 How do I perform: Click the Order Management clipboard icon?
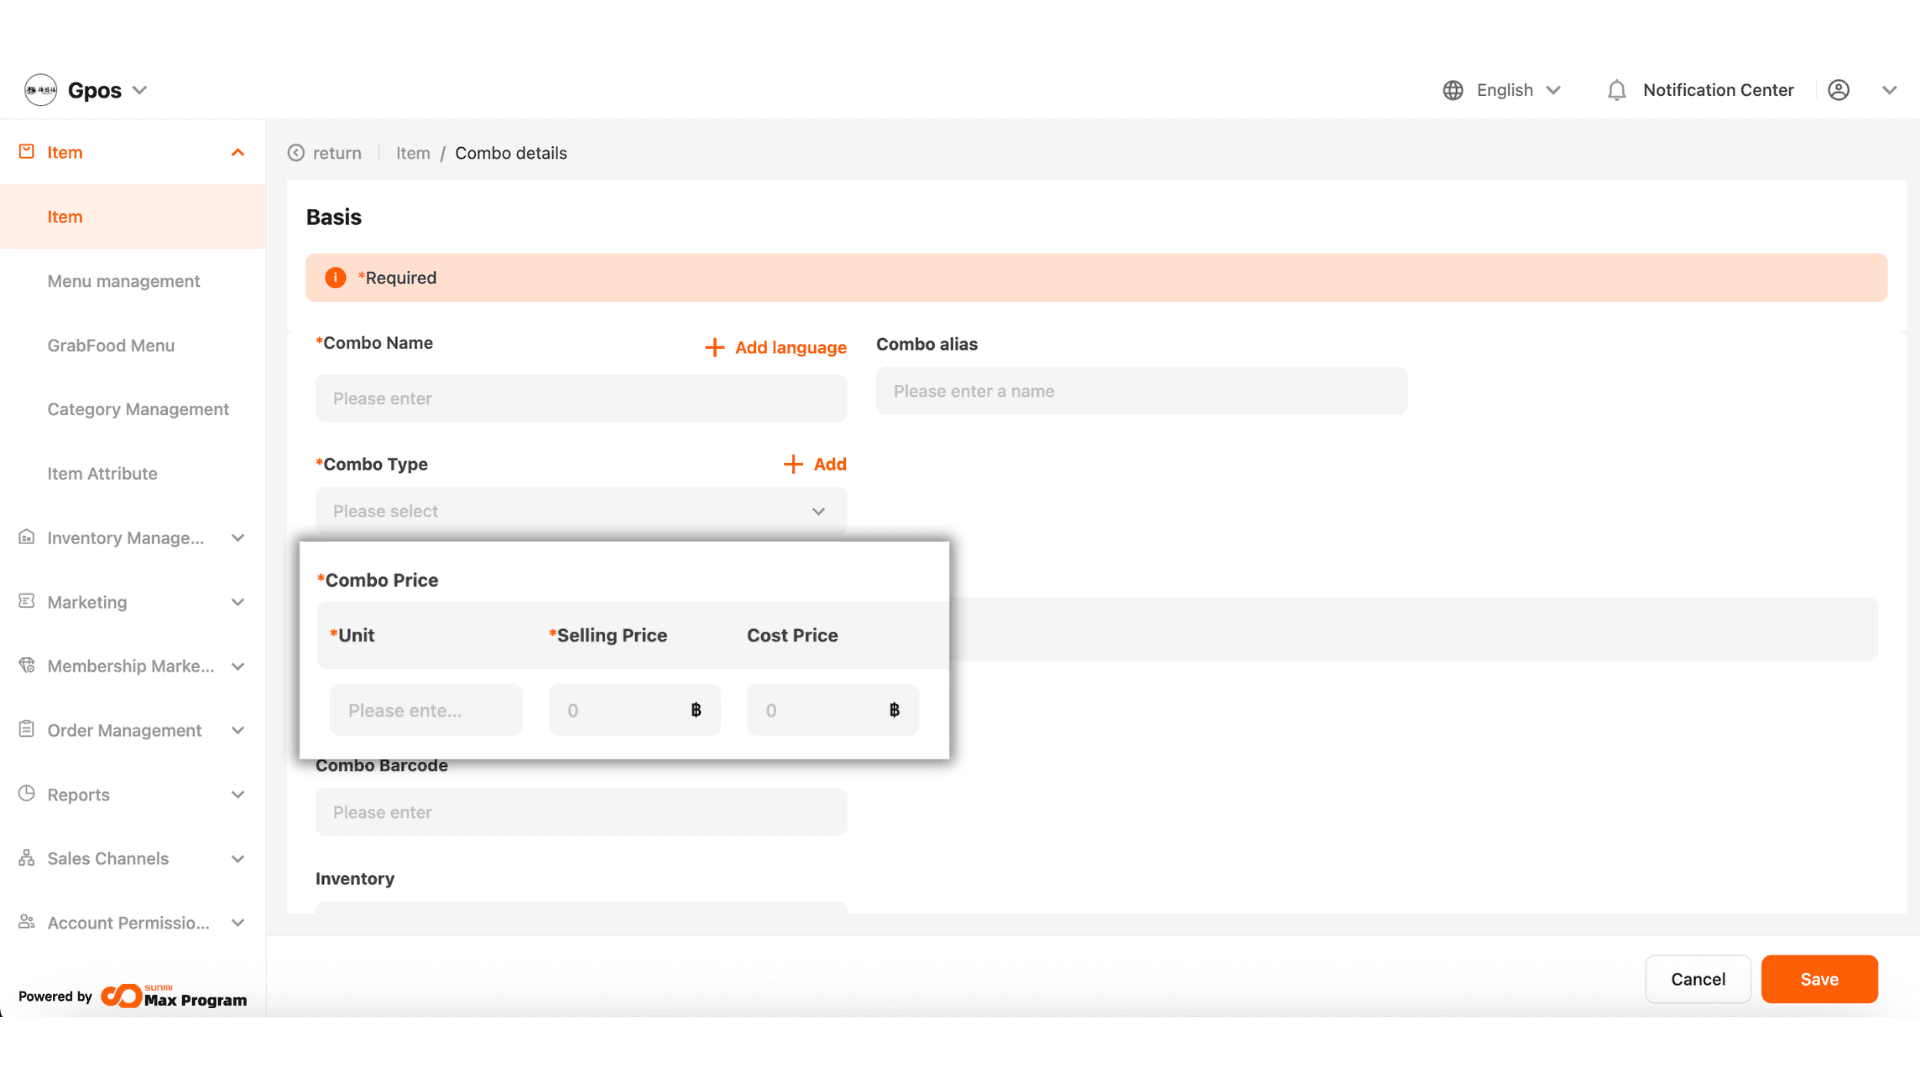(x=27, y=730)
